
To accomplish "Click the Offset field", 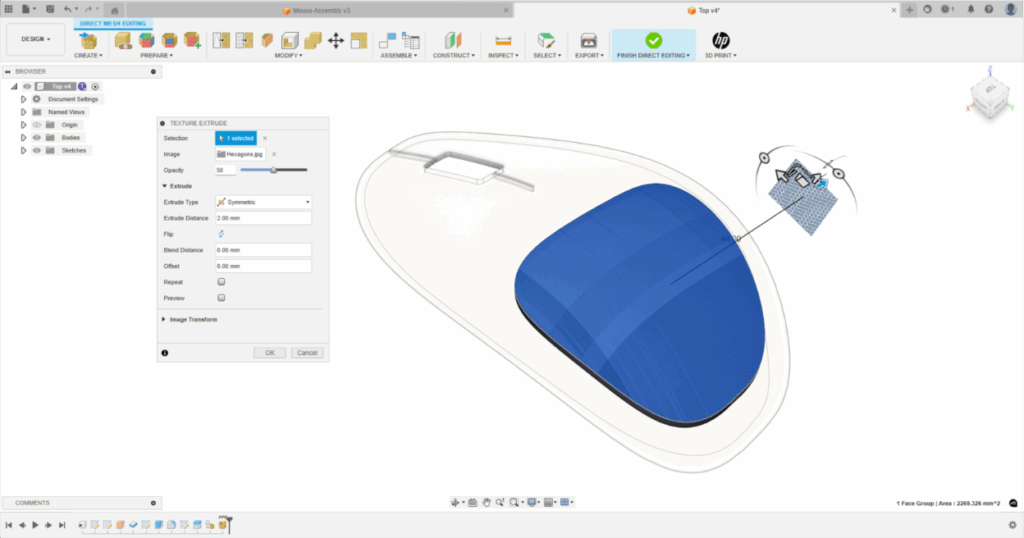I will coord(263,266).
